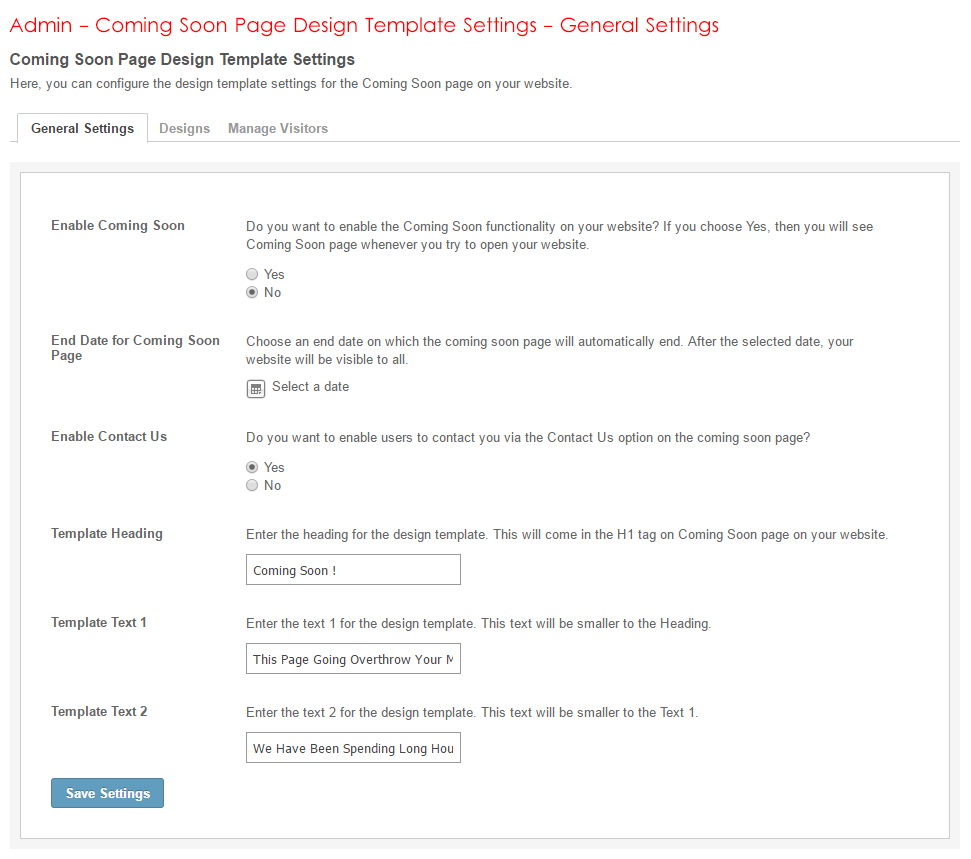Click the 'End Date for Coming Soon Page' label
The width and height of the screenshot is (971, 859).
click(135, 348)
